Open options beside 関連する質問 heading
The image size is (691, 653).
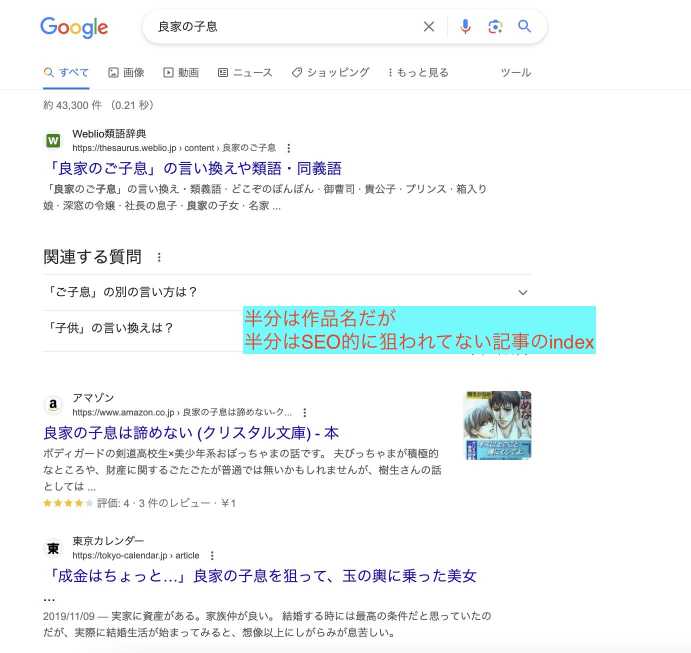tap(159, 257)
